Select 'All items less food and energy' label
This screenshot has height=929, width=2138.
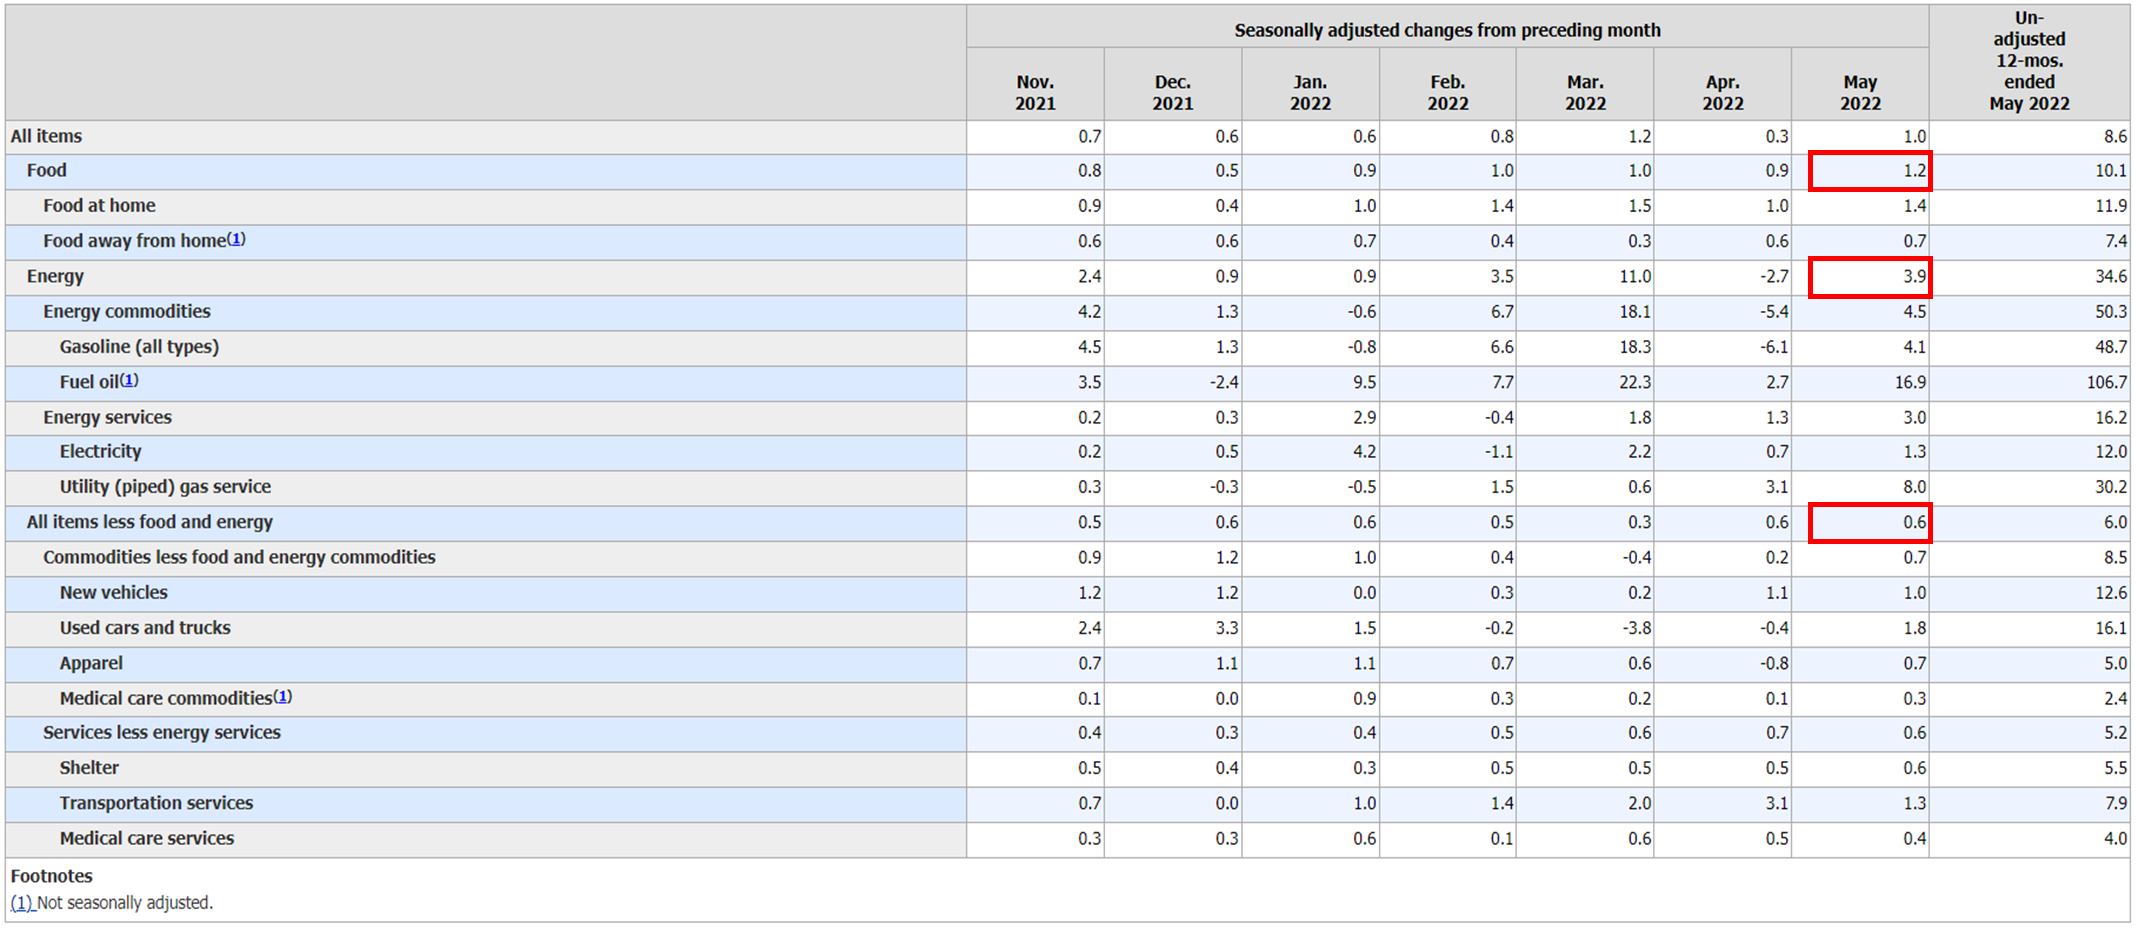click(150, 522)
